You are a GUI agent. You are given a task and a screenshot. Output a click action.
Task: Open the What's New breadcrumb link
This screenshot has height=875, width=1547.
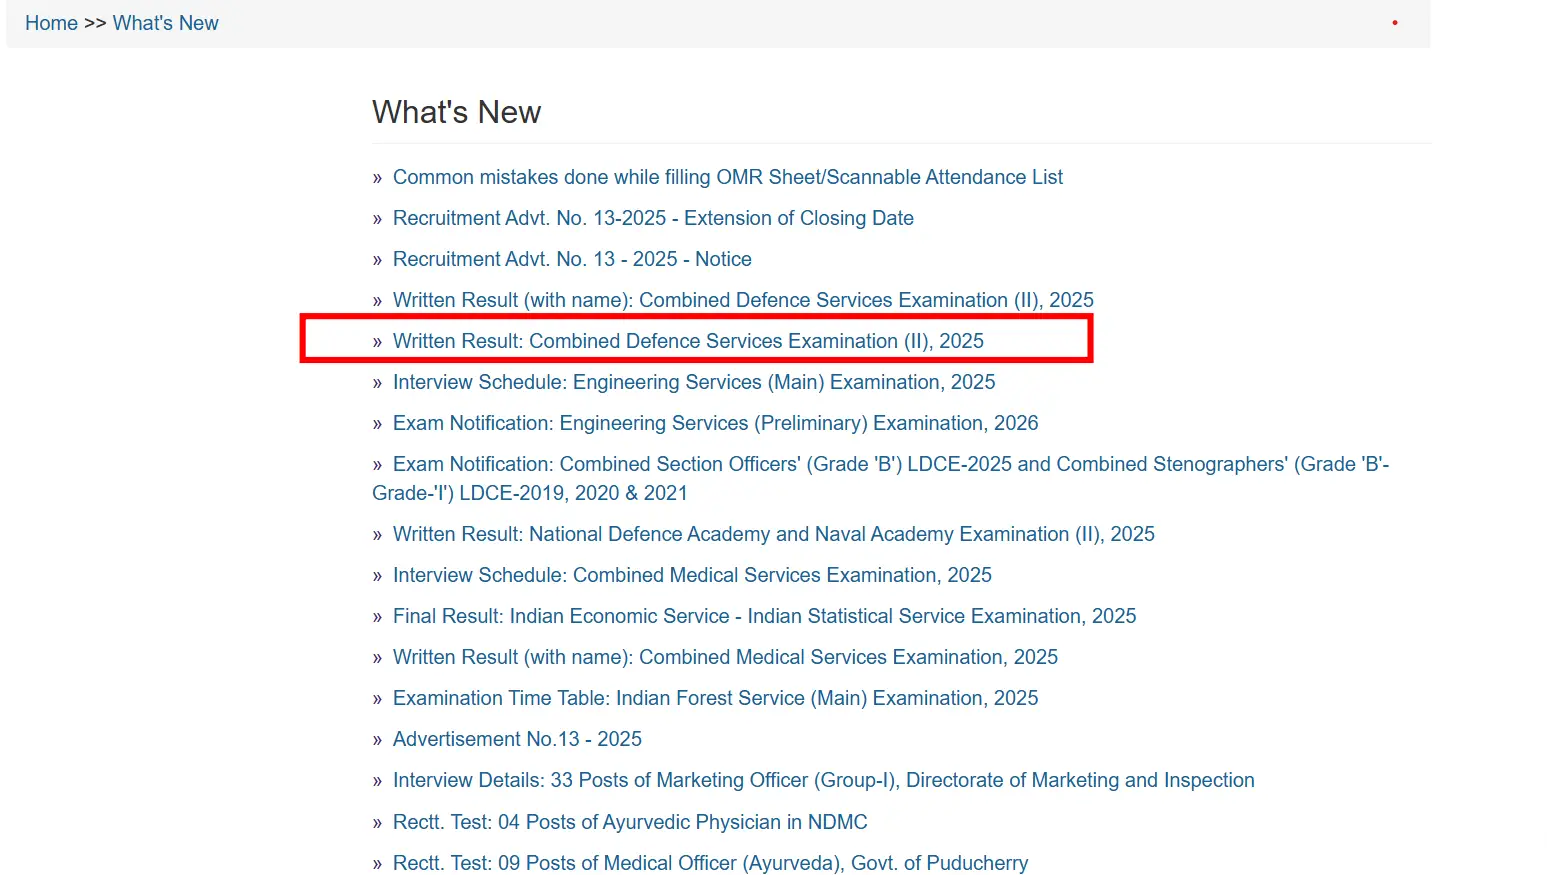pos(165,23)
